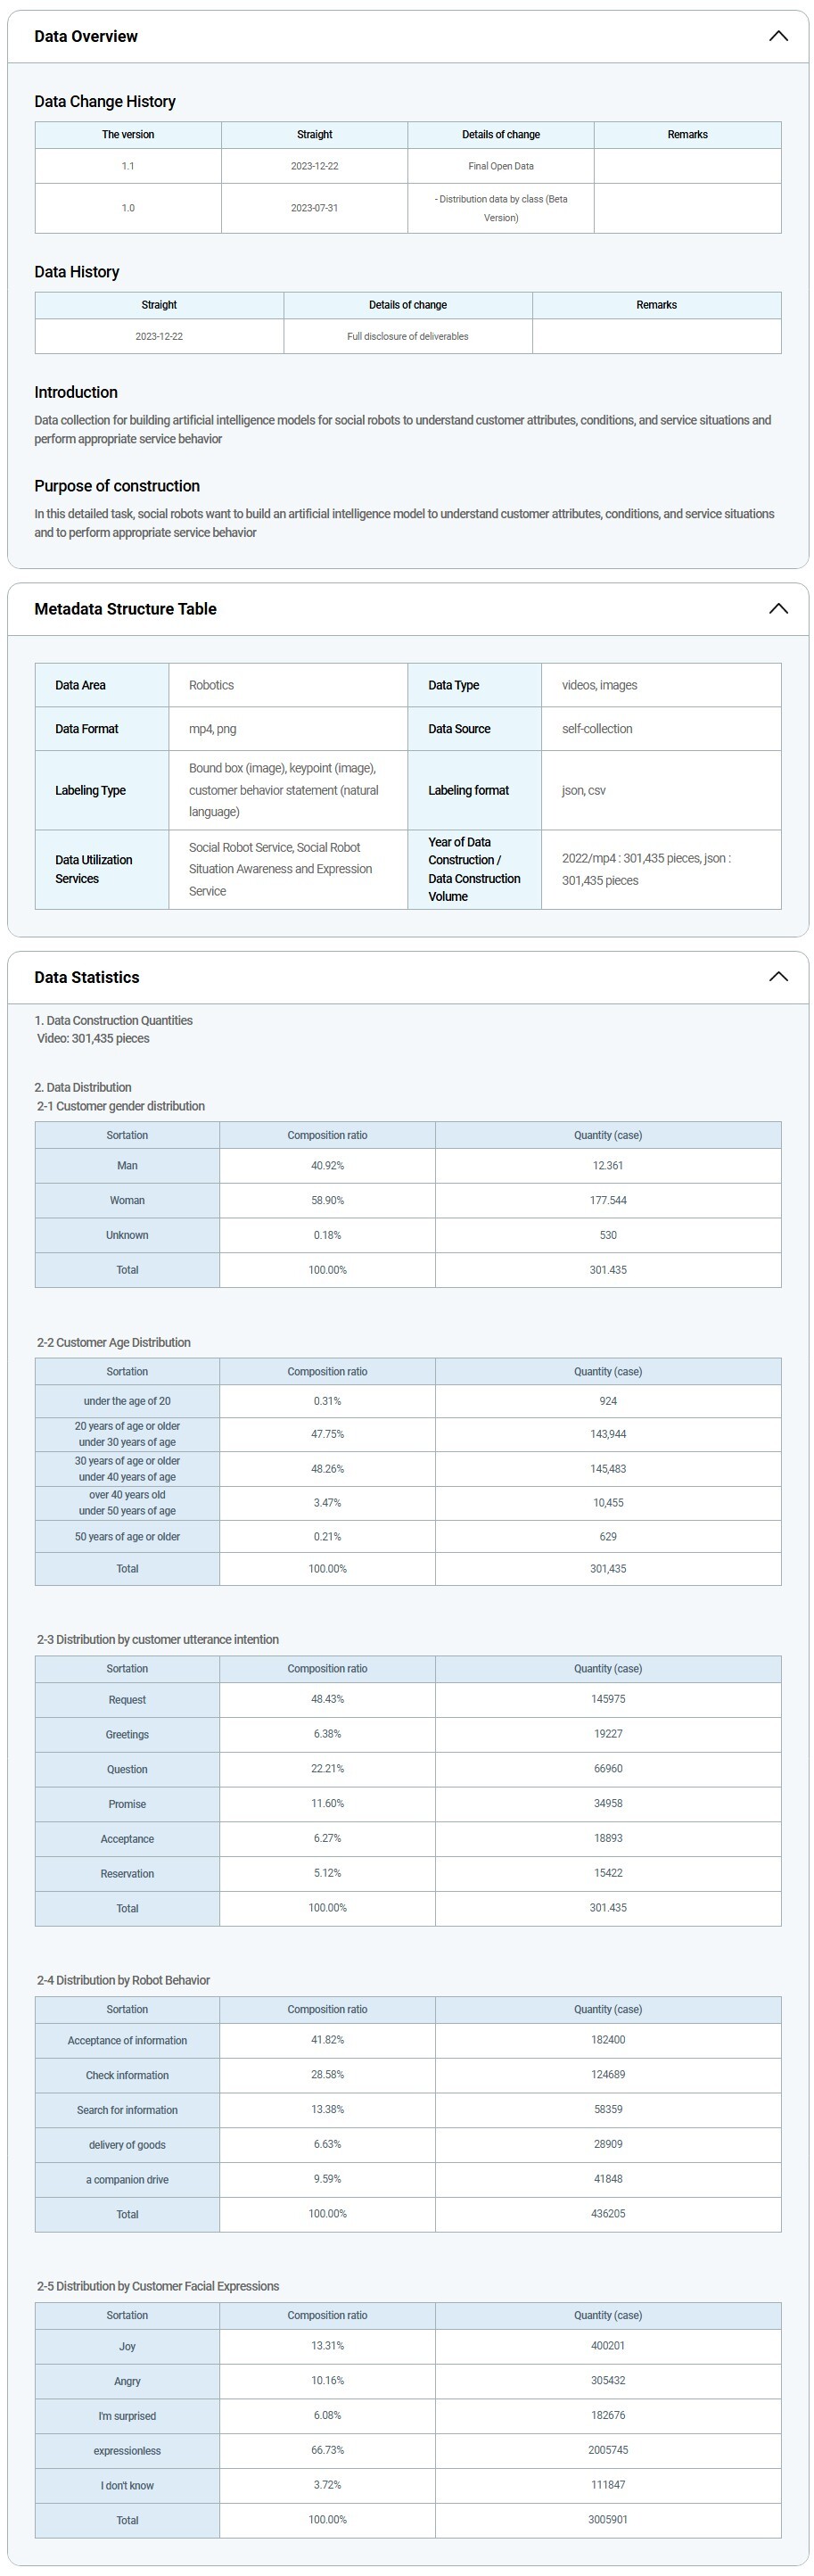The height and width of the screenshot is (2576, 814).
Task: Click the "json, csv" Labeling format value
Action: [583, 790]
